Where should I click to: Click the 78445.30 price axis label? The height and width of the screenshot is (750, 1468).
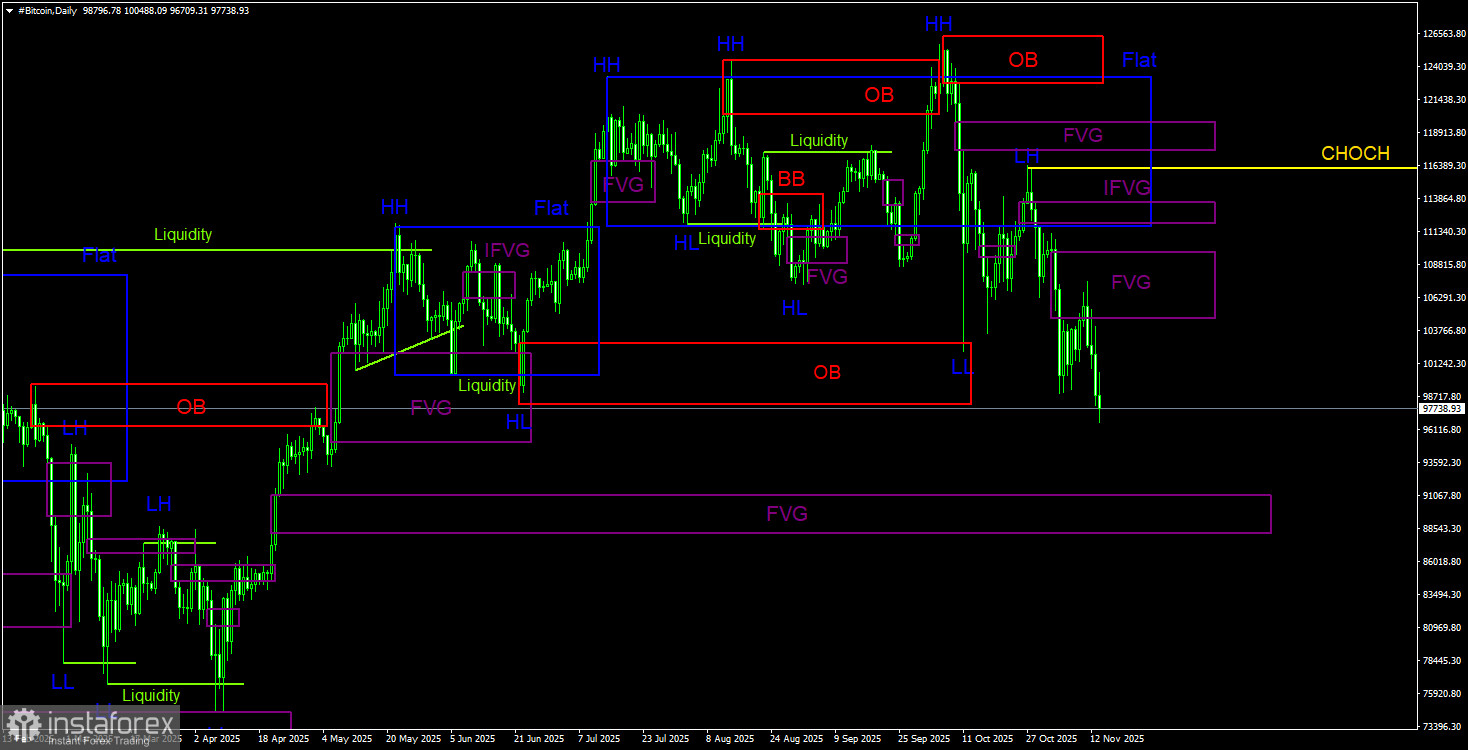coord(1440,661)
